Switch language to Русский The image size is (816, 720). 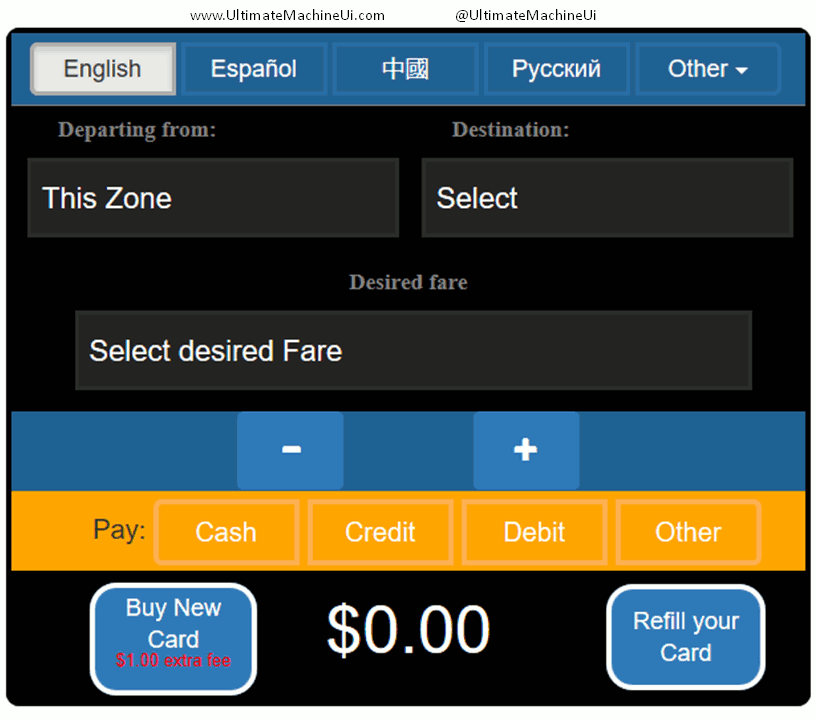[556, 69]
